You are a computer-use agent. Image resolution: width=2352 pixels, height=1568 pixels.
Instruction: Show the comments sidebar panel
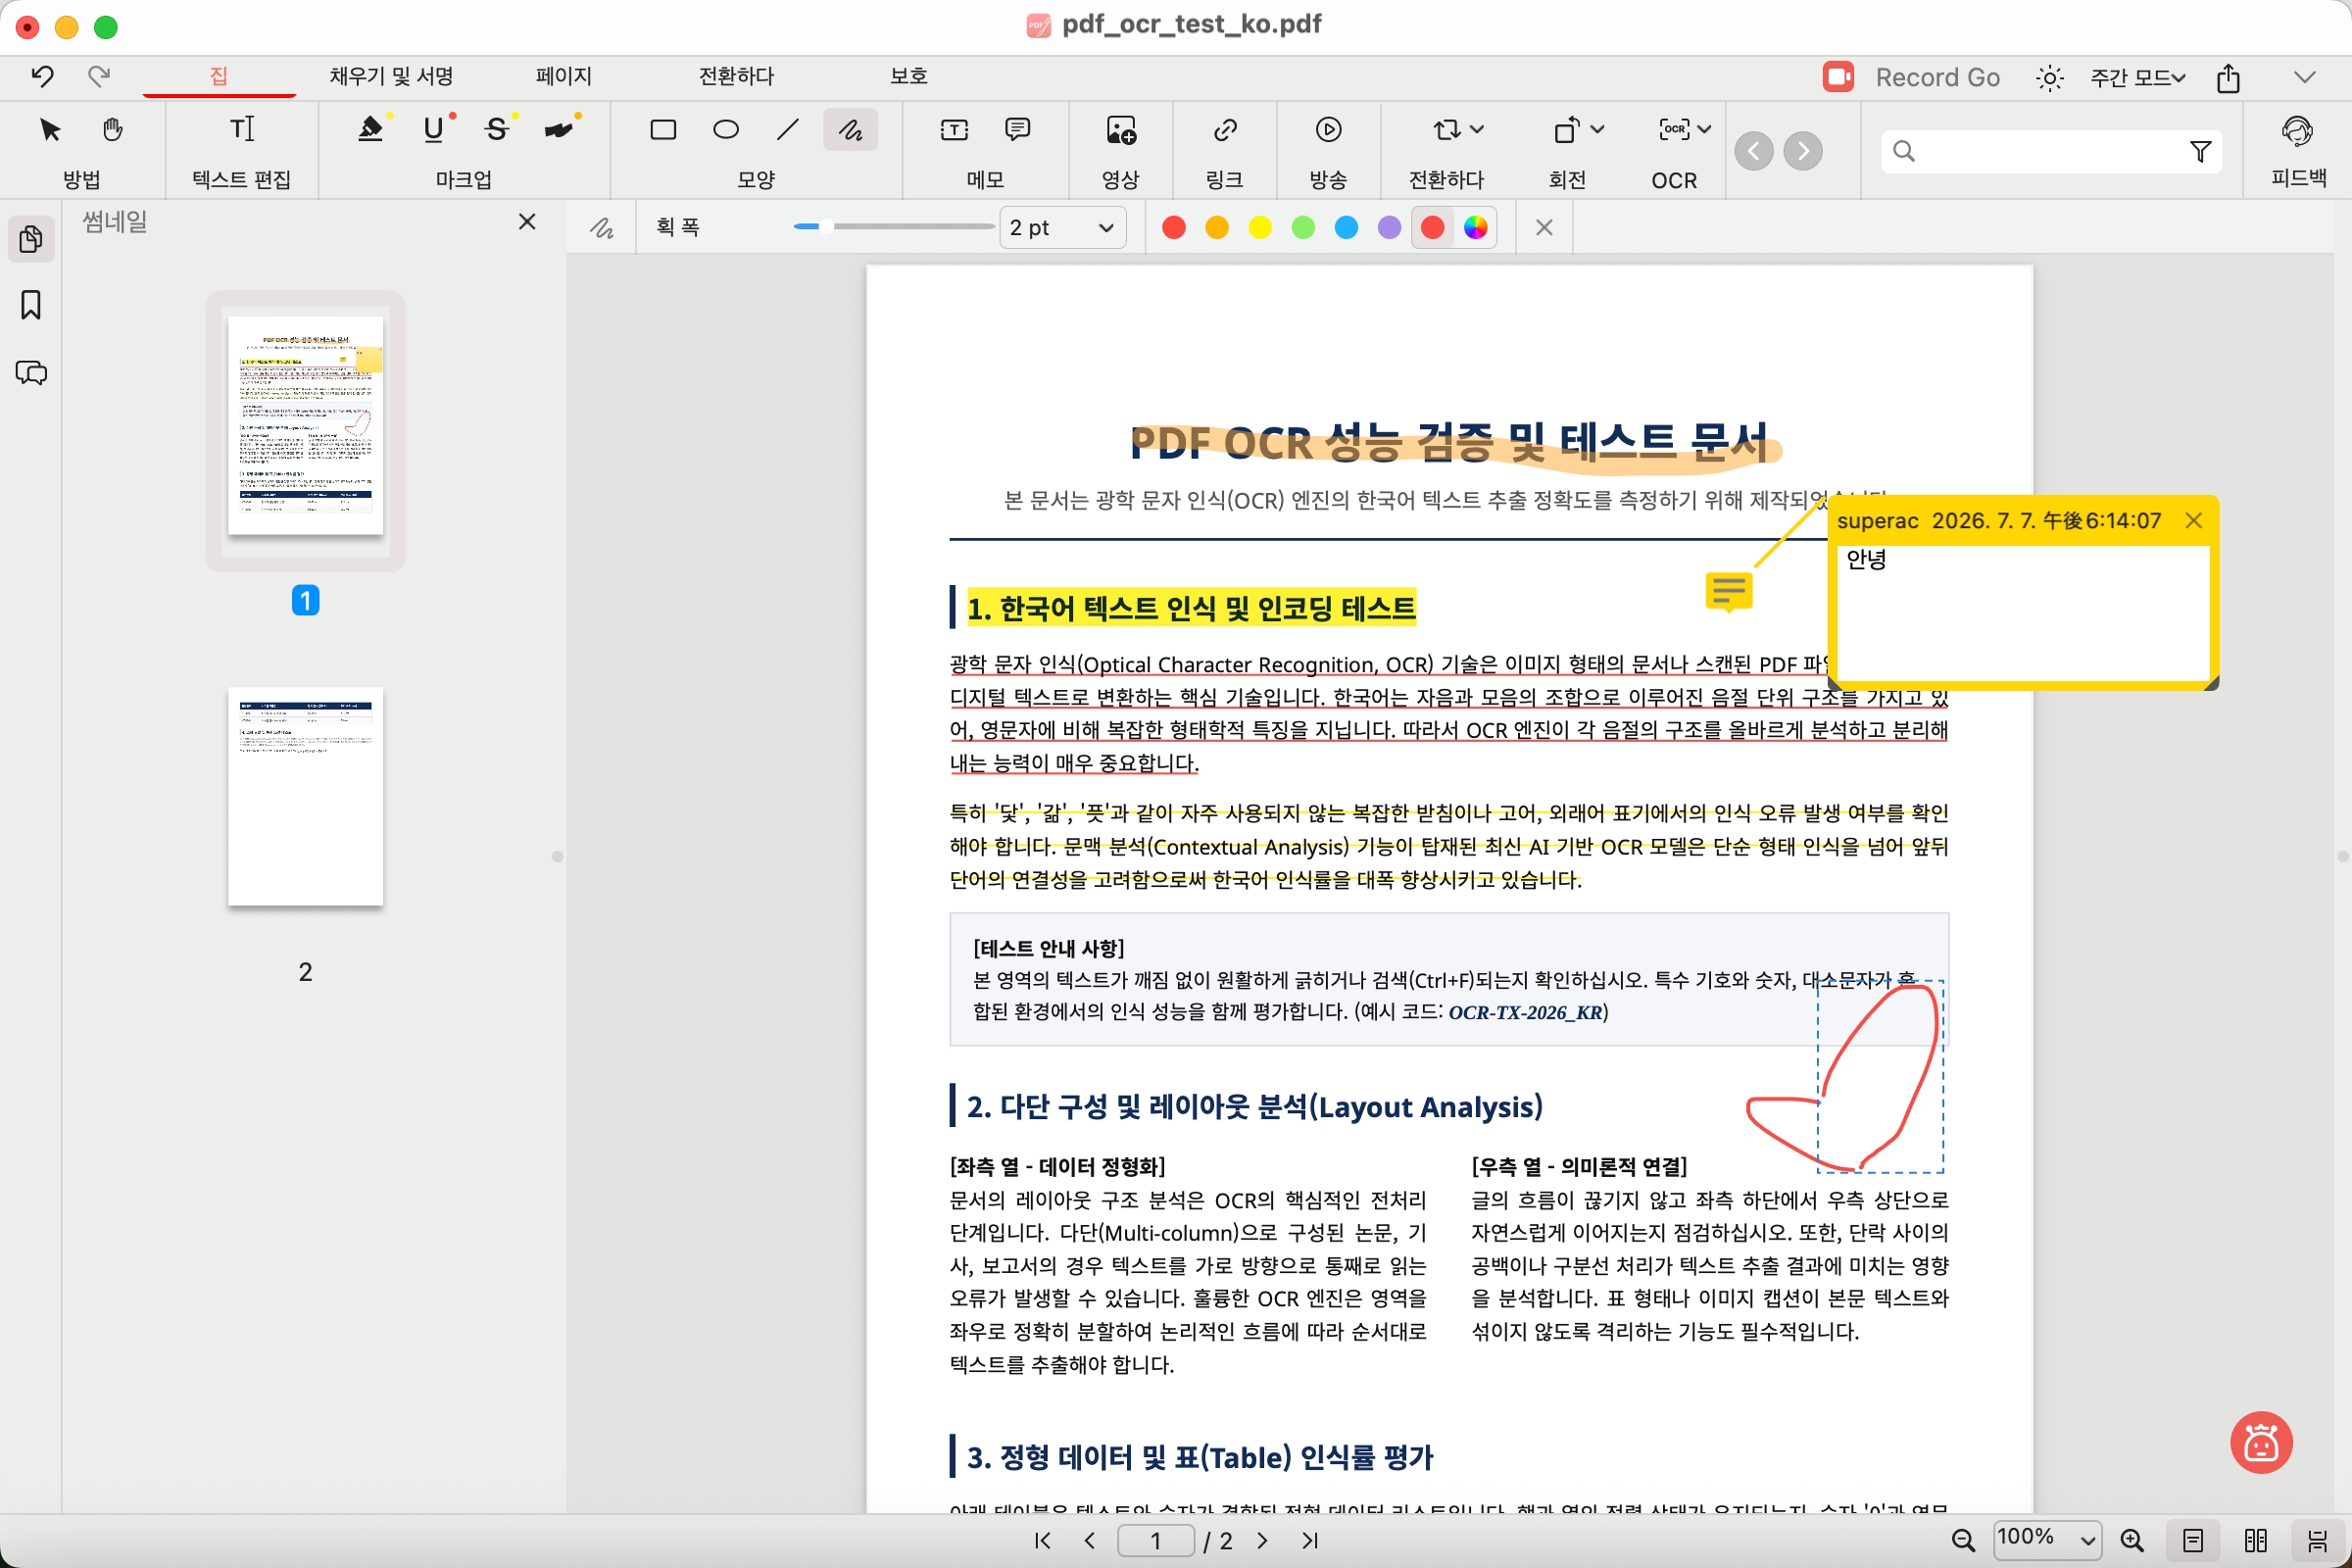[31, 373]
